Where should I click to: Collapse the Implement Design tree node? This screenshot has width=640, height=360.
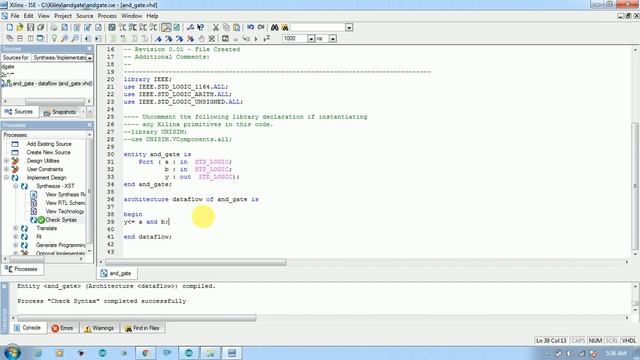tap(6, 178)
